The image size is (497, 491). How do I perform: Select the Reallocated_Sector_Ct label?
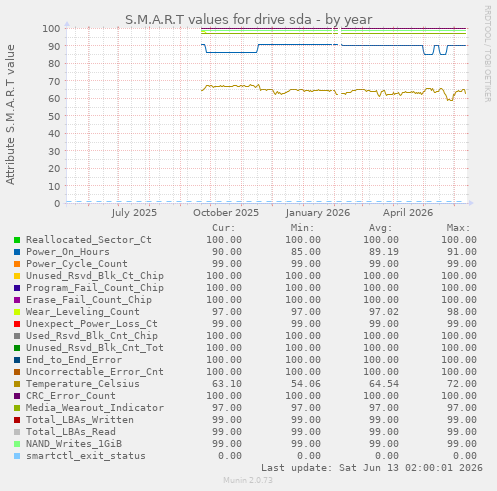coord(89,240)
